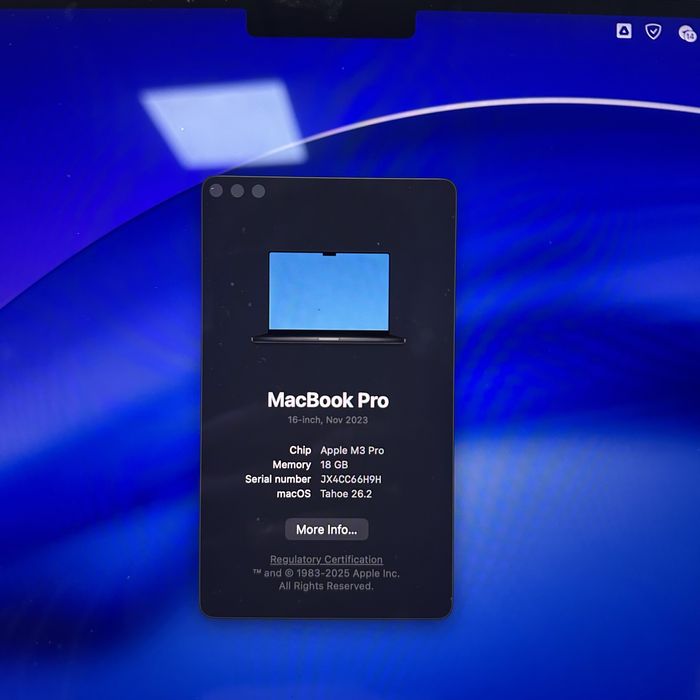Click the MacBook Pro laptop image
The width and height of the screenshot is (700, 700).
pos(329,298)
